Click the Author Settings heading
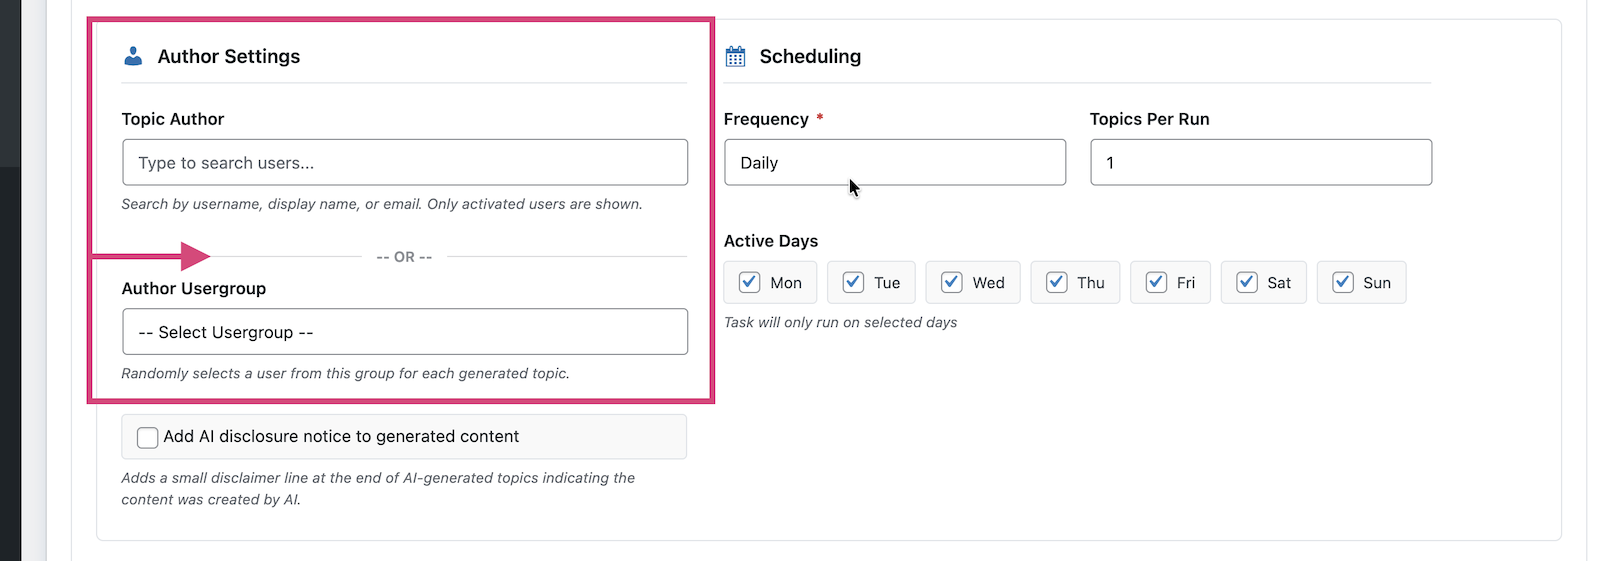Screen dimensions: 1600x561 tap(228, 56)
